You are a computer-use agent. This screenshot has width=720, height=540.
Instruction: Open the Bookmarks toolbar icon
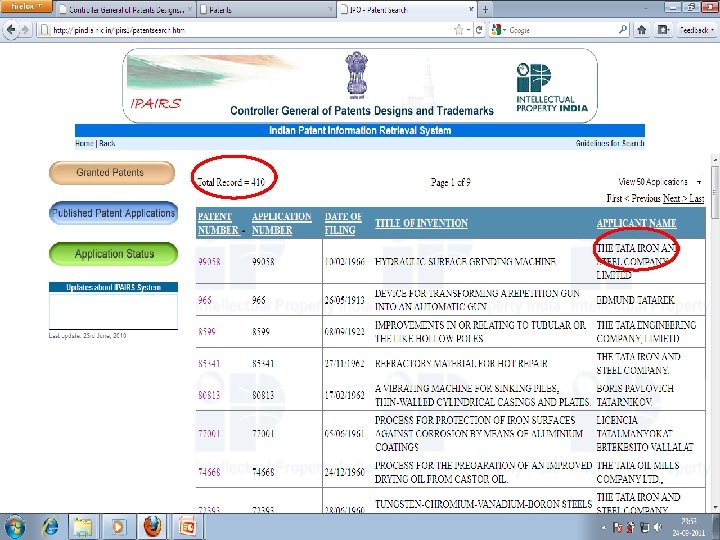[x=663, y=30]
